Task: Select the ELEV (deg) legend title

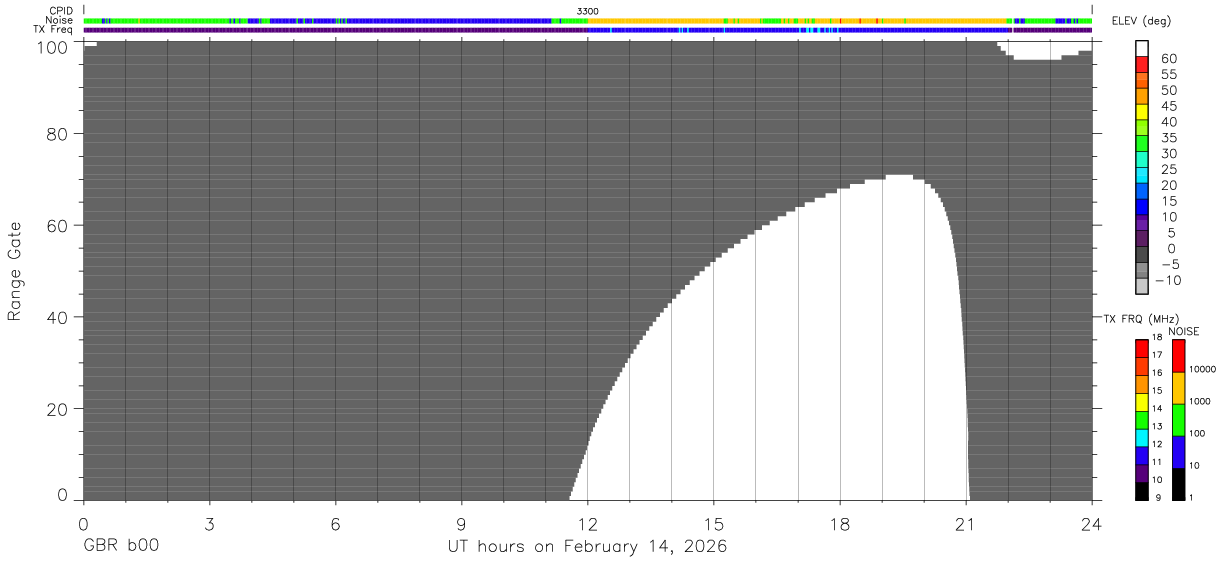Action: point(1142,22)
